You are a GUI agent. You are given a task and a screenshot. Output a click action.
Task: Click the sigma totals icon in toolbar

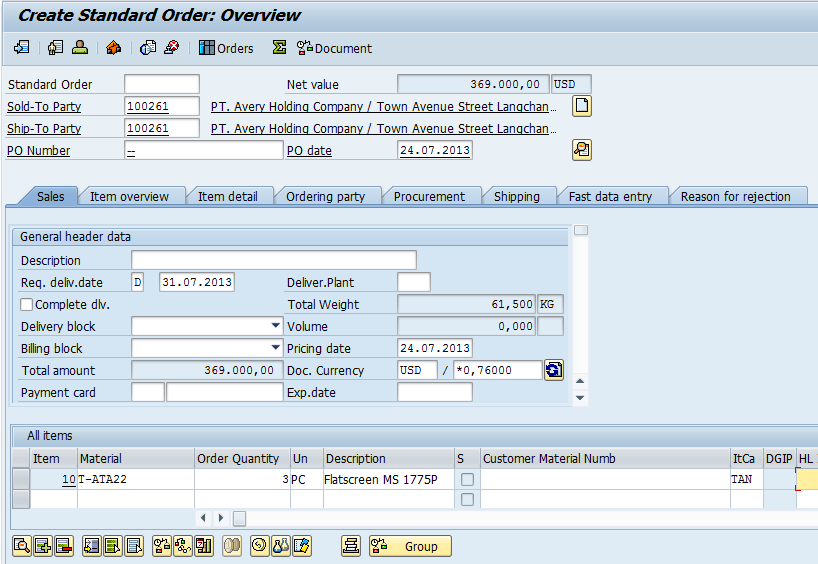pyautogui.click(x=279, y=48)
